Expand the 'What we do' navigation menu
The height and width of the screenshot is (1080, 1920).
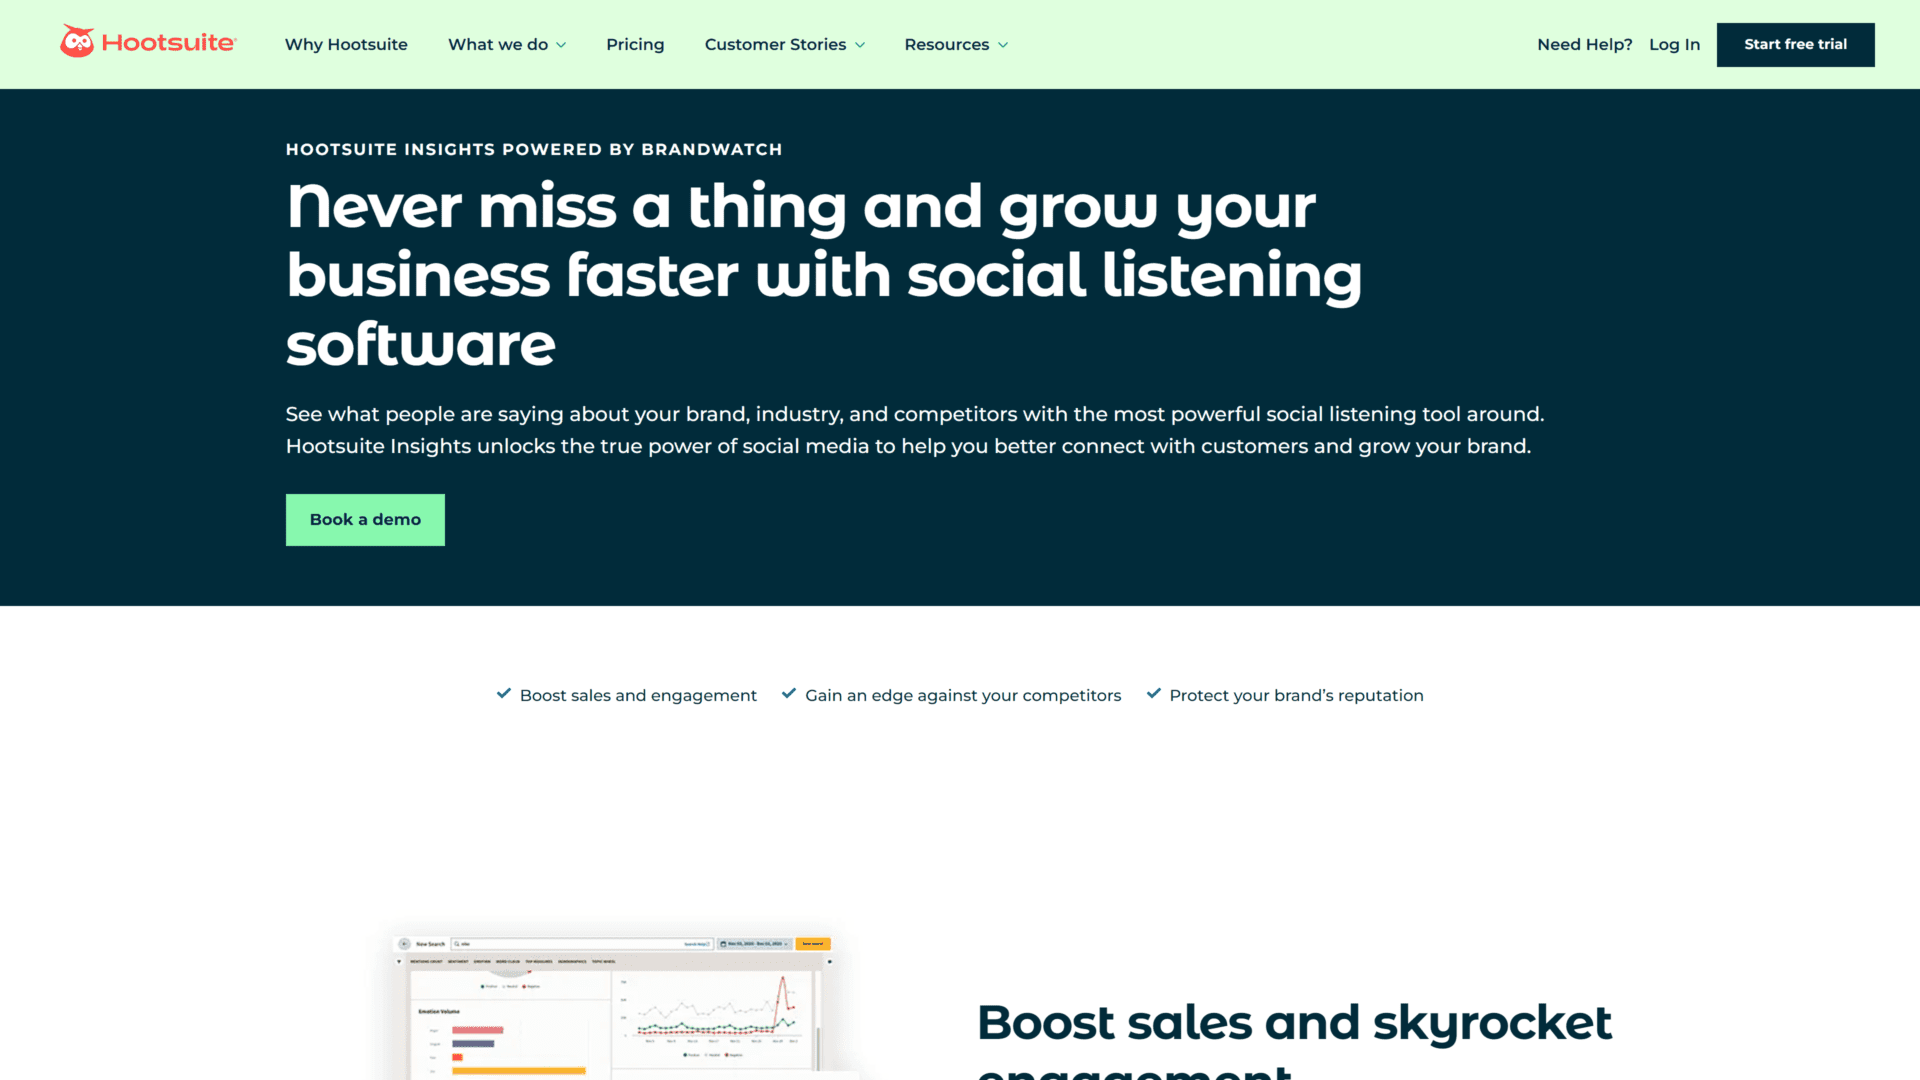tap(508, 45)
